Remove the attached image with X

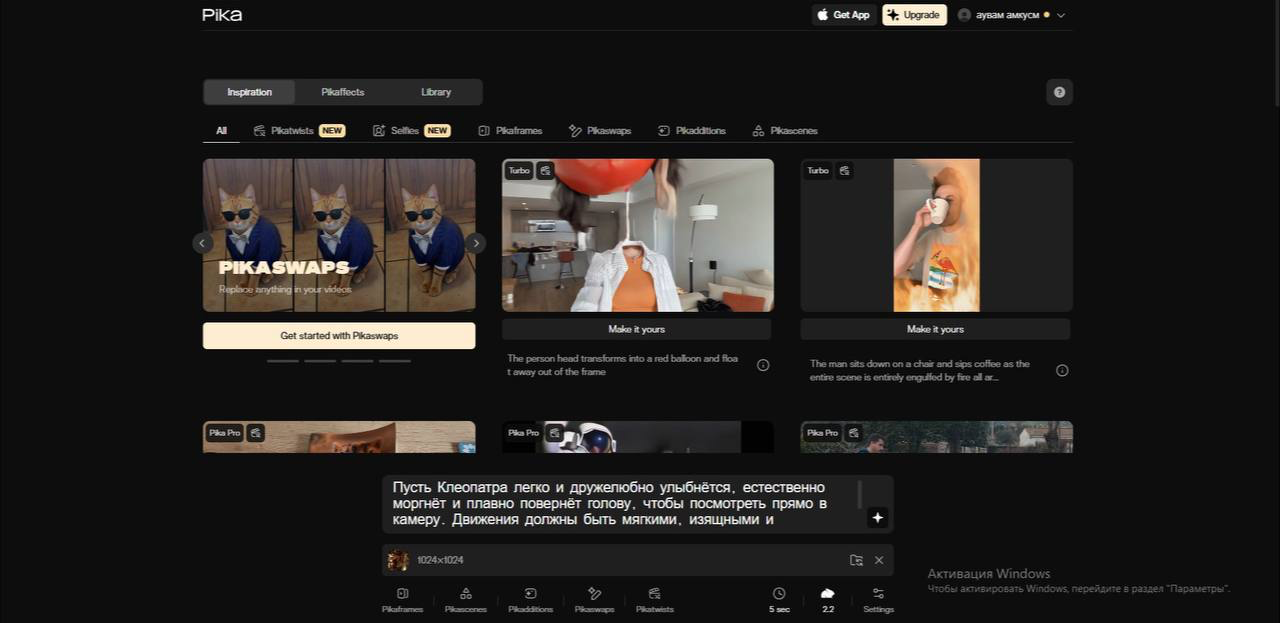point(879,560)
